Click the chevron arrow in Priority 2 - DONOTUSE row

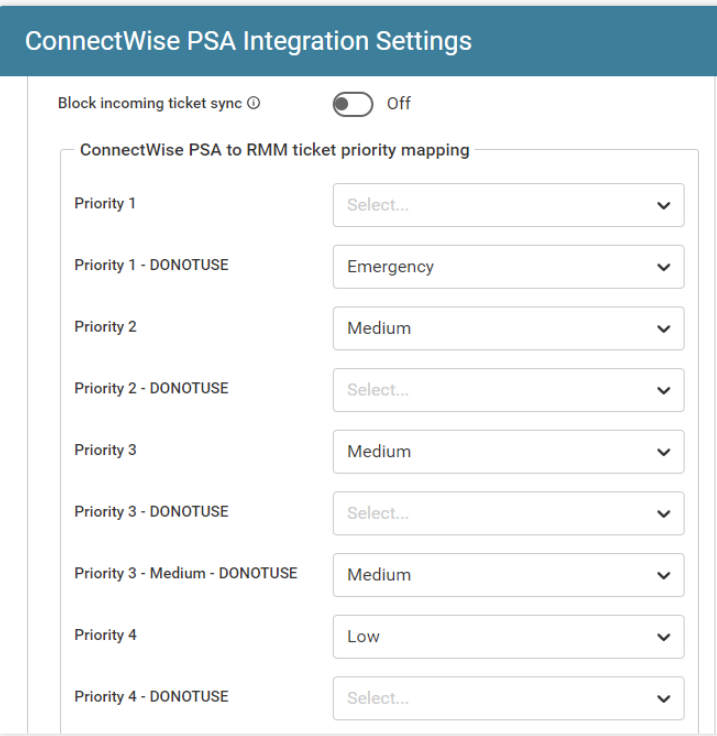coord(663,390)
